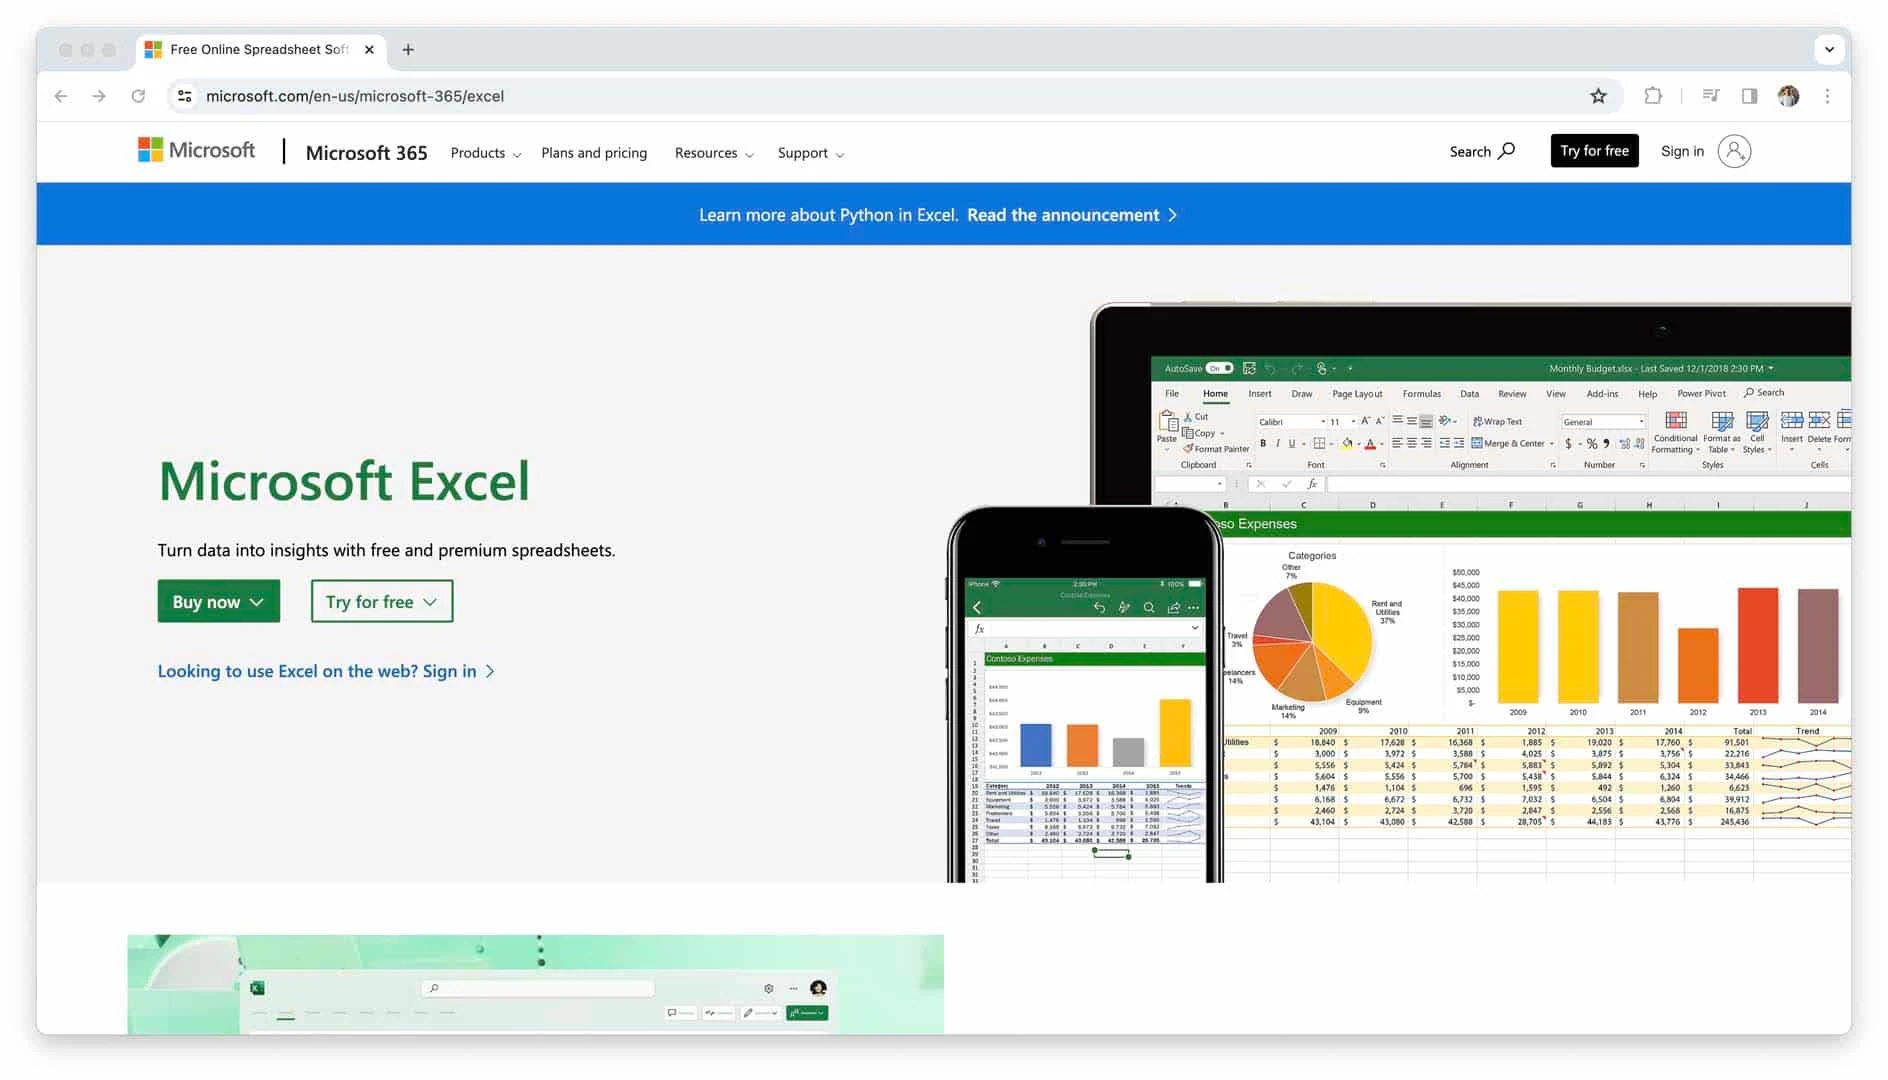Screen dimensions: 1888x1080
Task: Click Format as Table in the Excel ribbon
Action: coord(1721,432)
